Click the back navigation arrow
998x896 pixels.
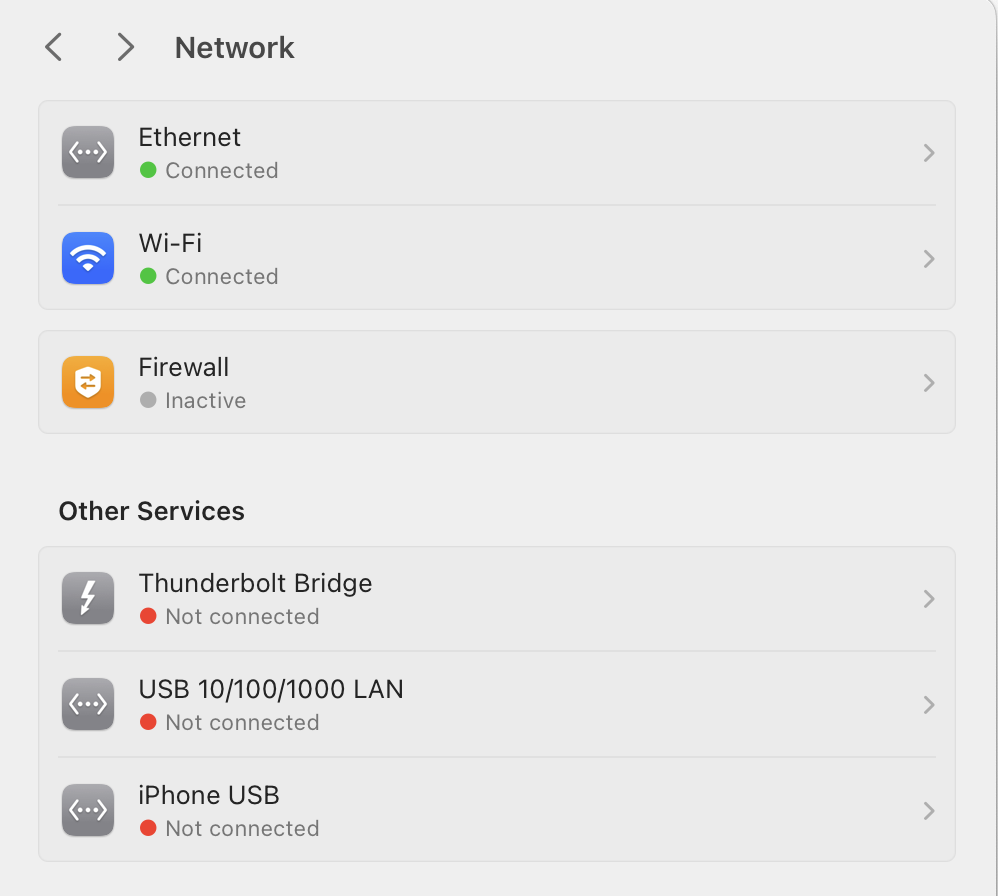pyautogui.click(x=53, y=47)
